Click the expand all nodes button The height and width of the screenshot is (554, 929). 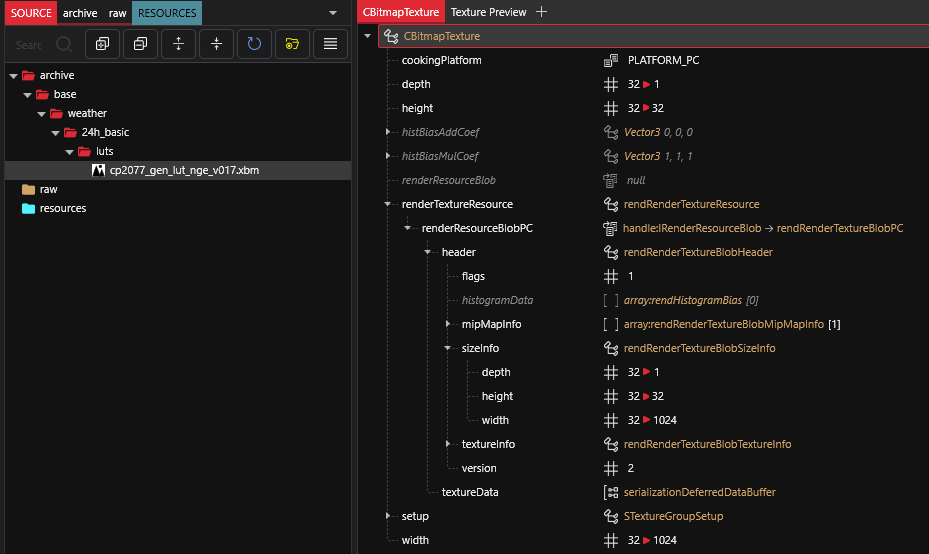(102, 44)
